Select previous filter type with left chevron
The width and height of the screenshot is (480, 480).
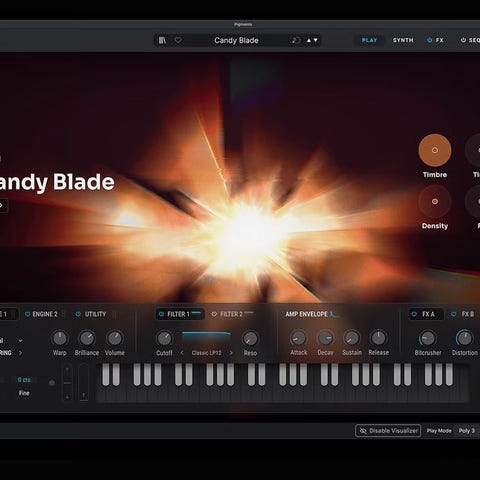(x=182, y=353)
